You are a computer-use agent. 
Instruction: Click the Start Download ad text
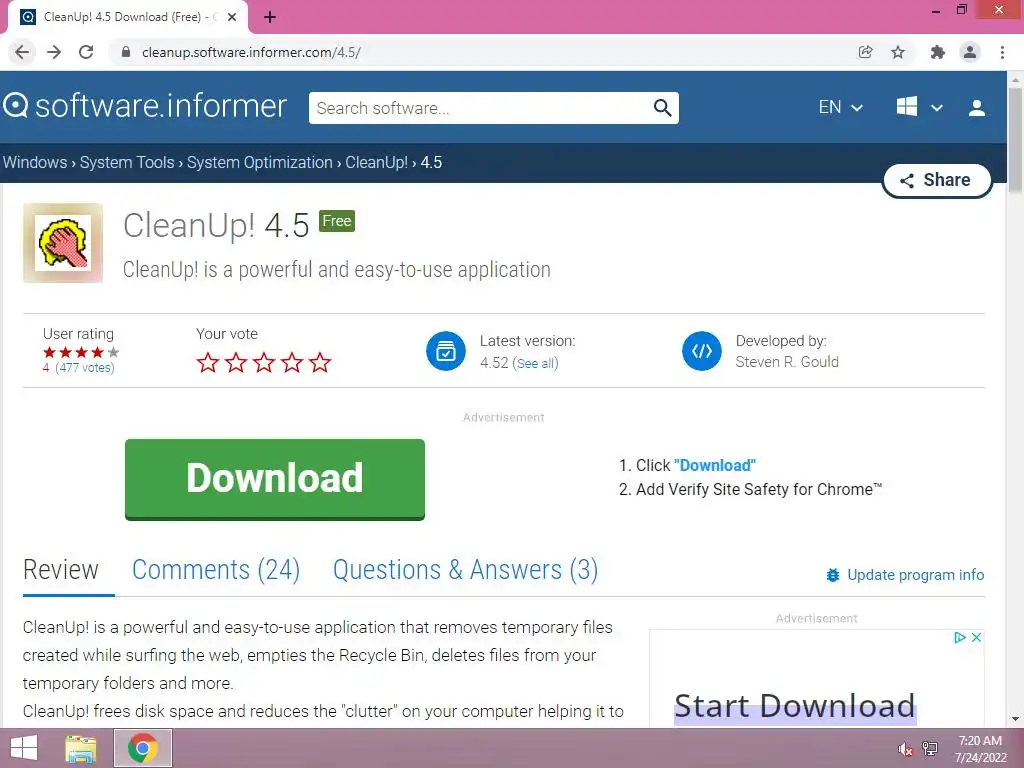[795, 706]
